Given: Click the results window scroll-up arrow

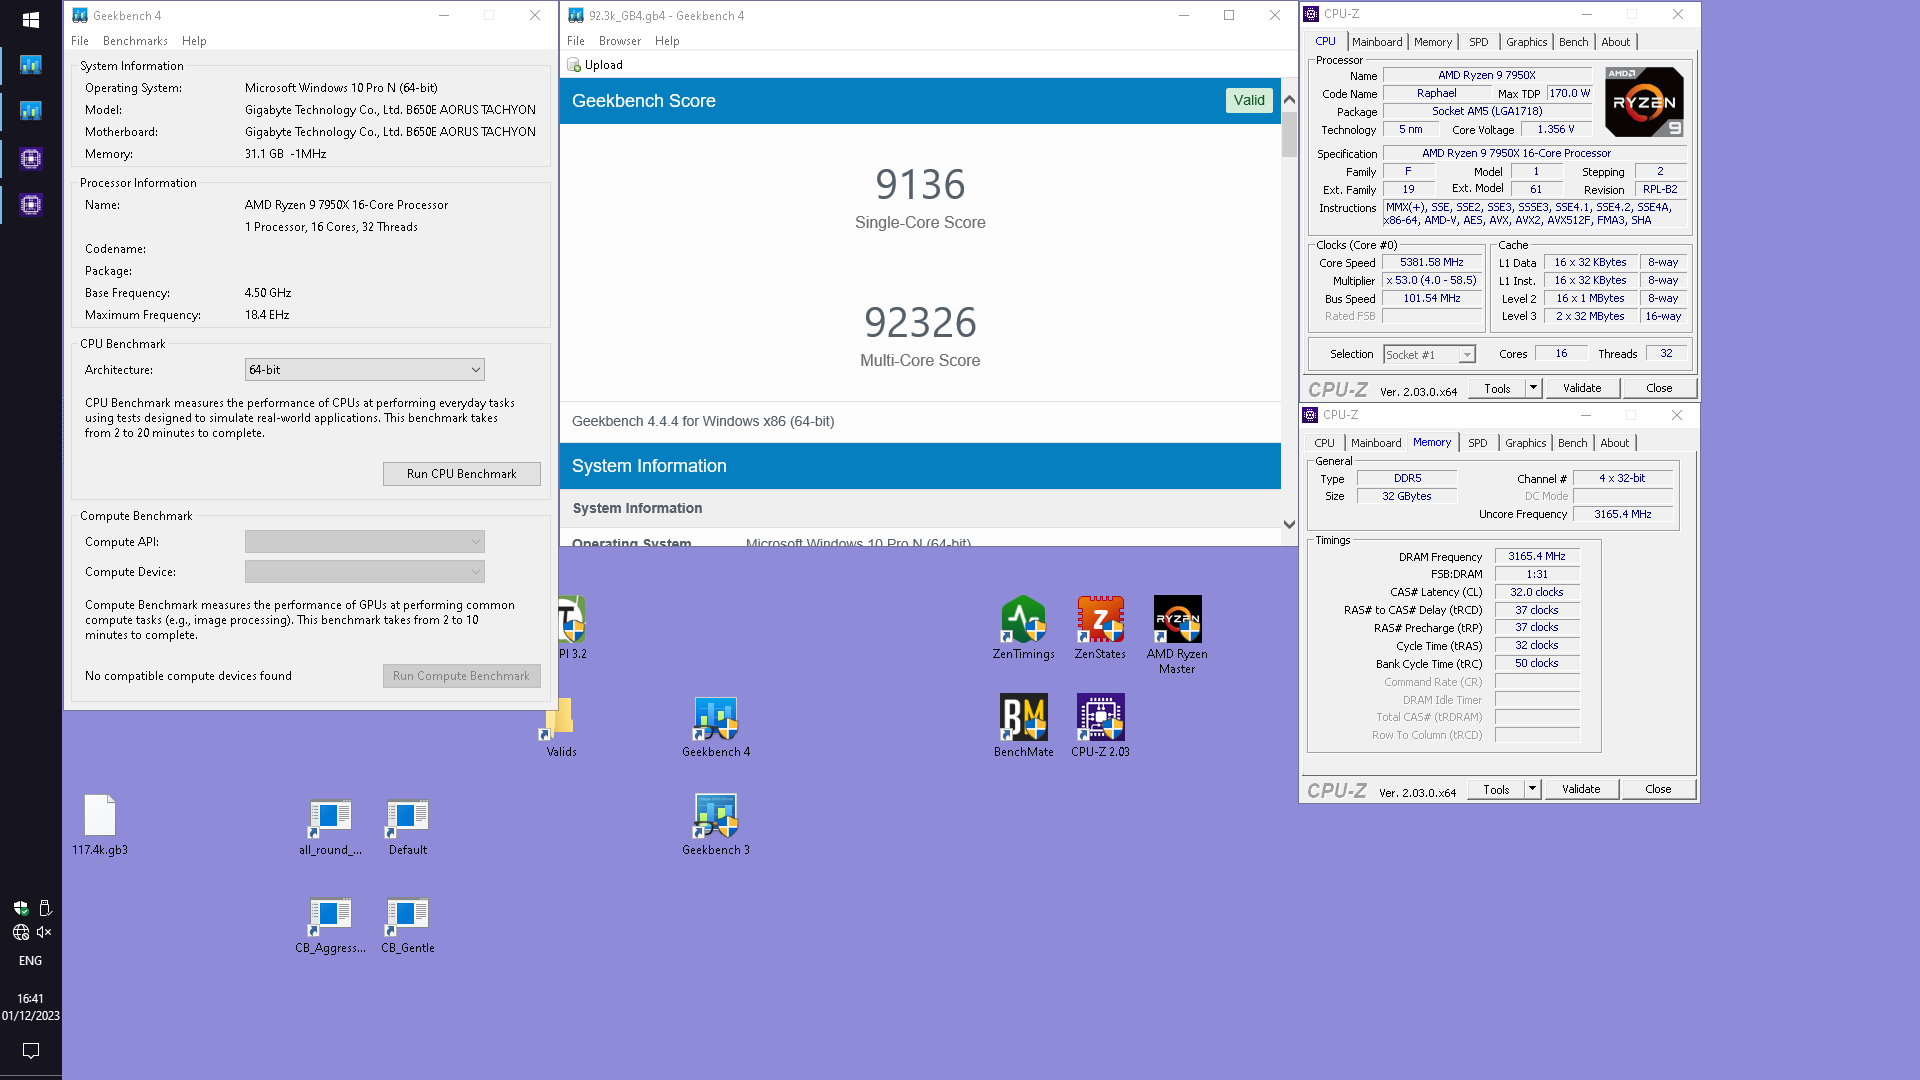Looking at the screenshot, I should click(x=1289, y=99).
